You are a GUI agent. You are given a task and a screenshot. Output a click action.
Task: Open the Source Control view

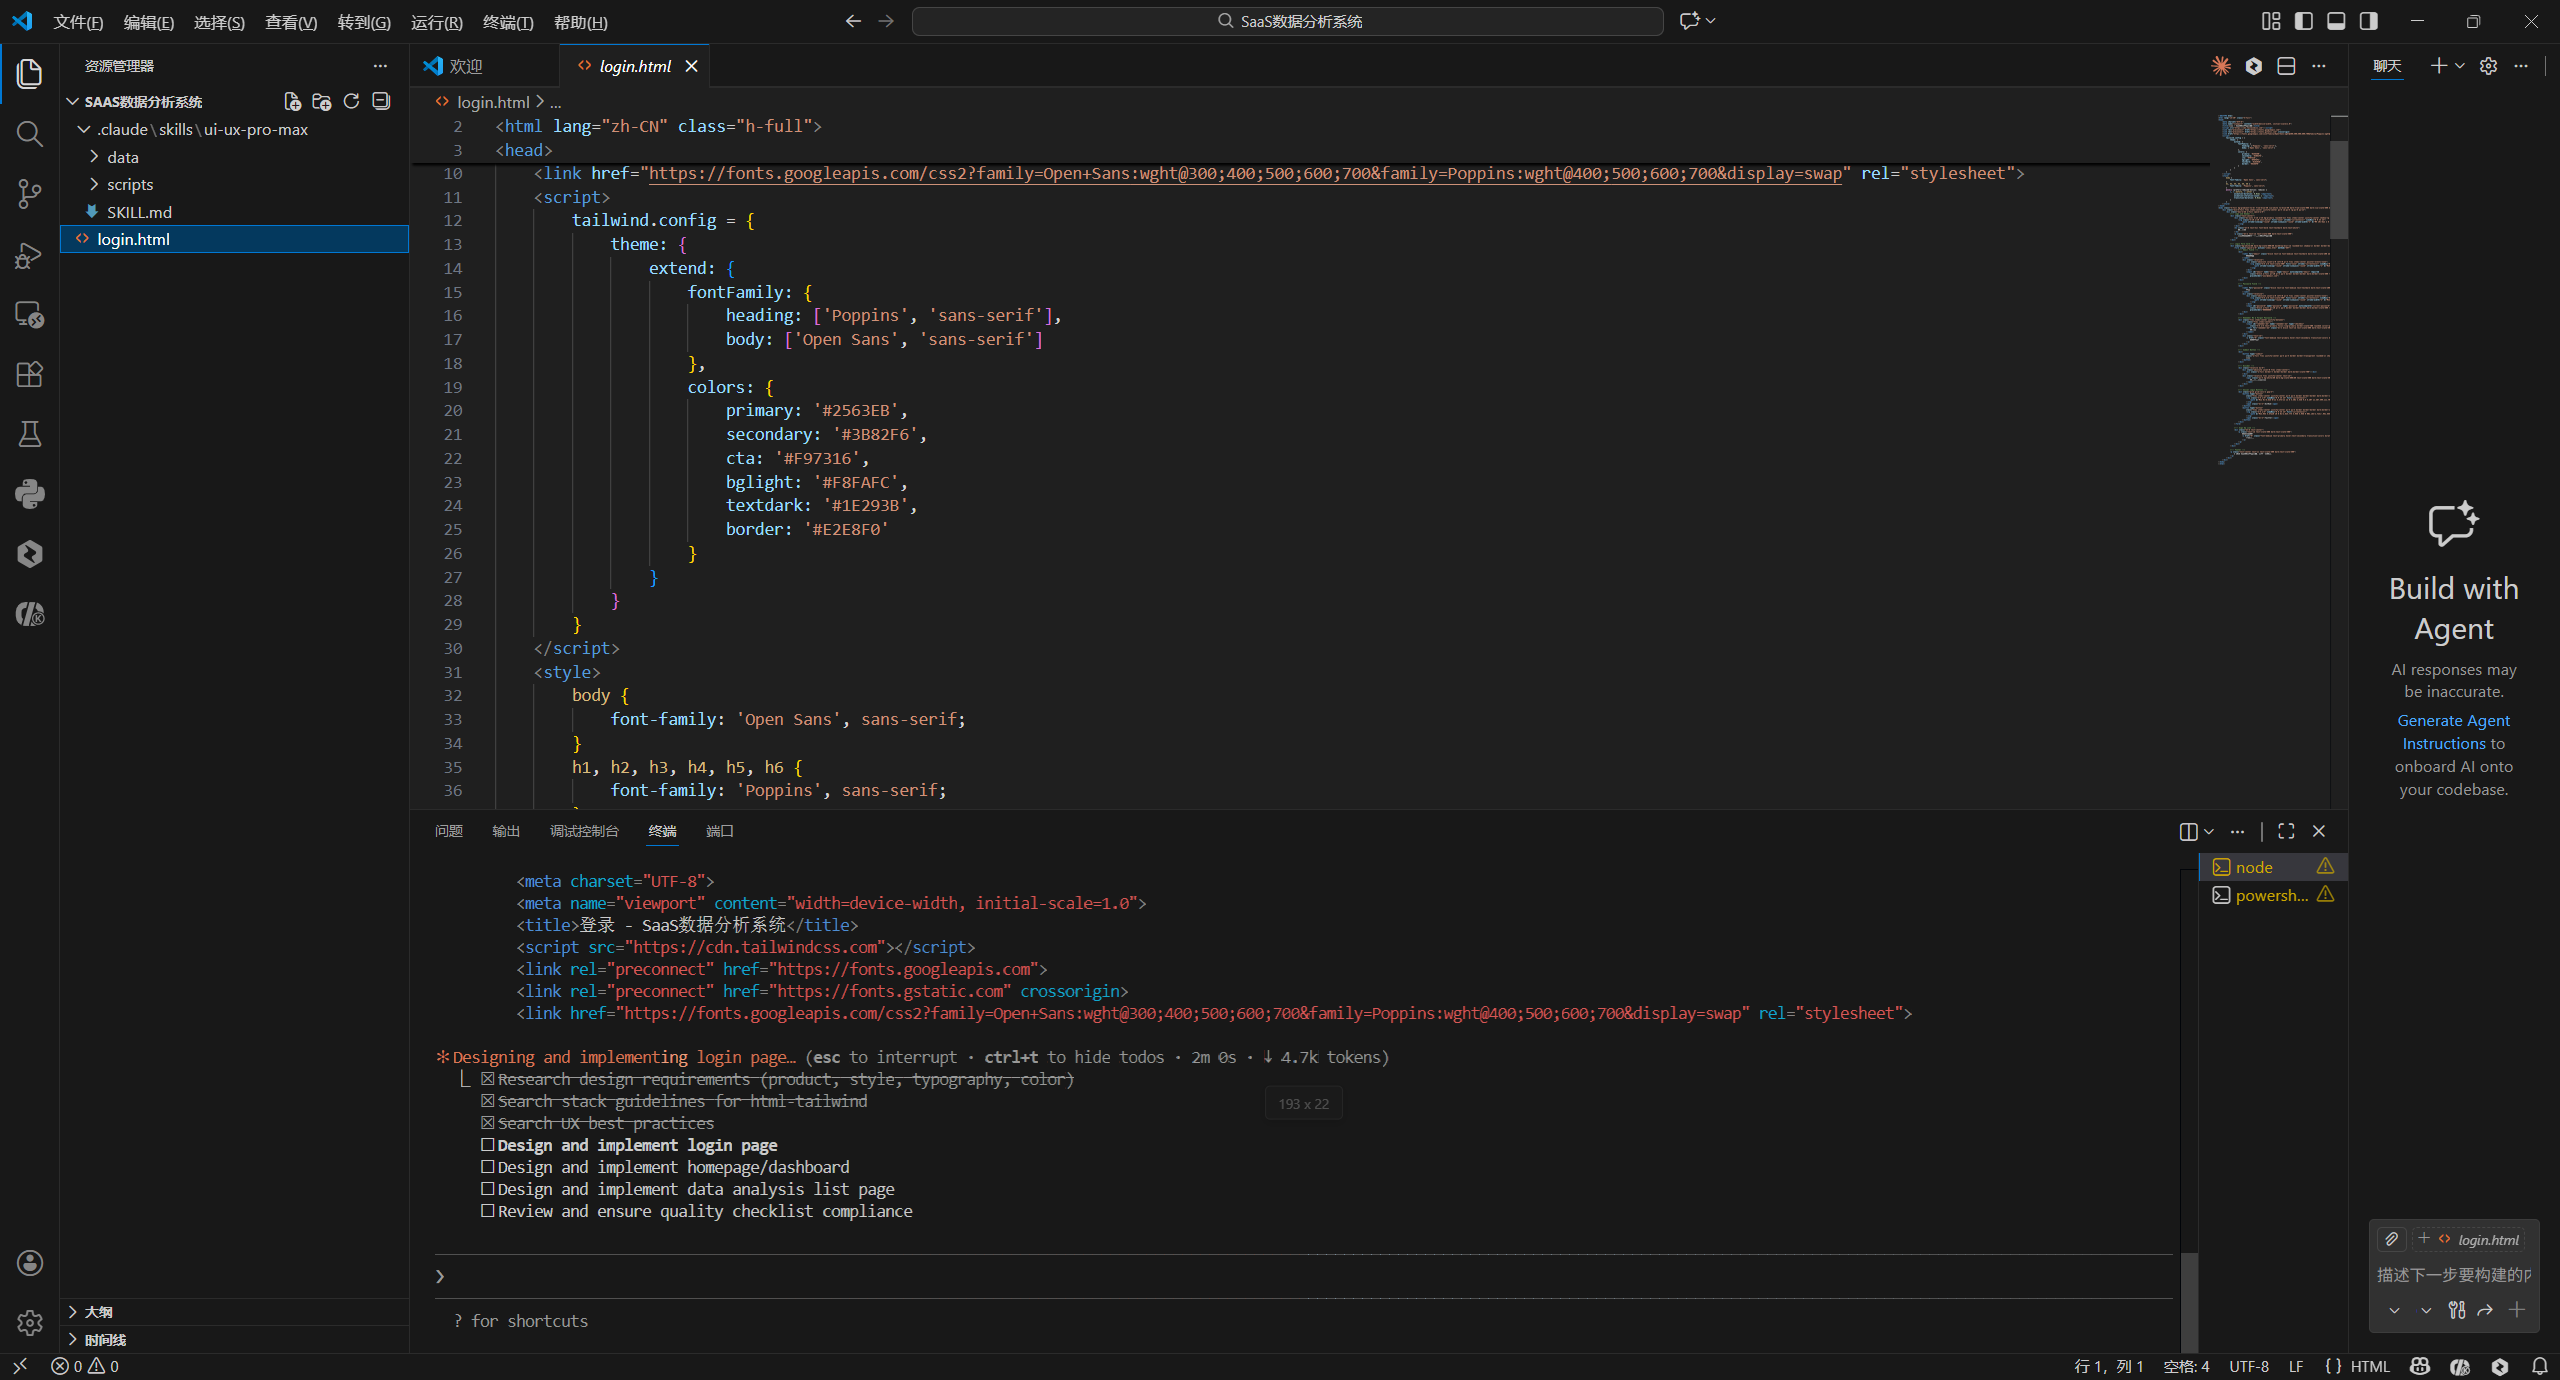point(29,194)
